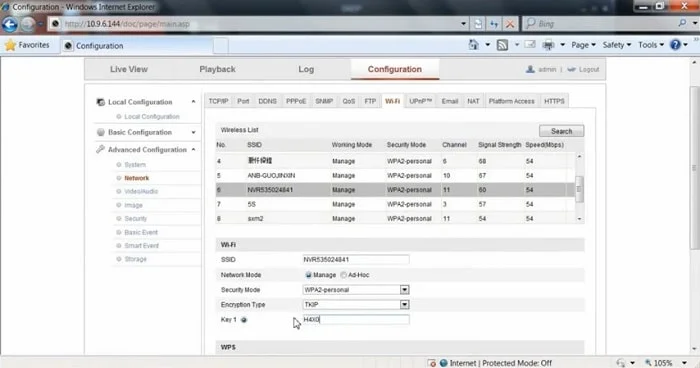700x368 pixels.
Task: Open the Platform Access tab
Action: coord(511,101)
